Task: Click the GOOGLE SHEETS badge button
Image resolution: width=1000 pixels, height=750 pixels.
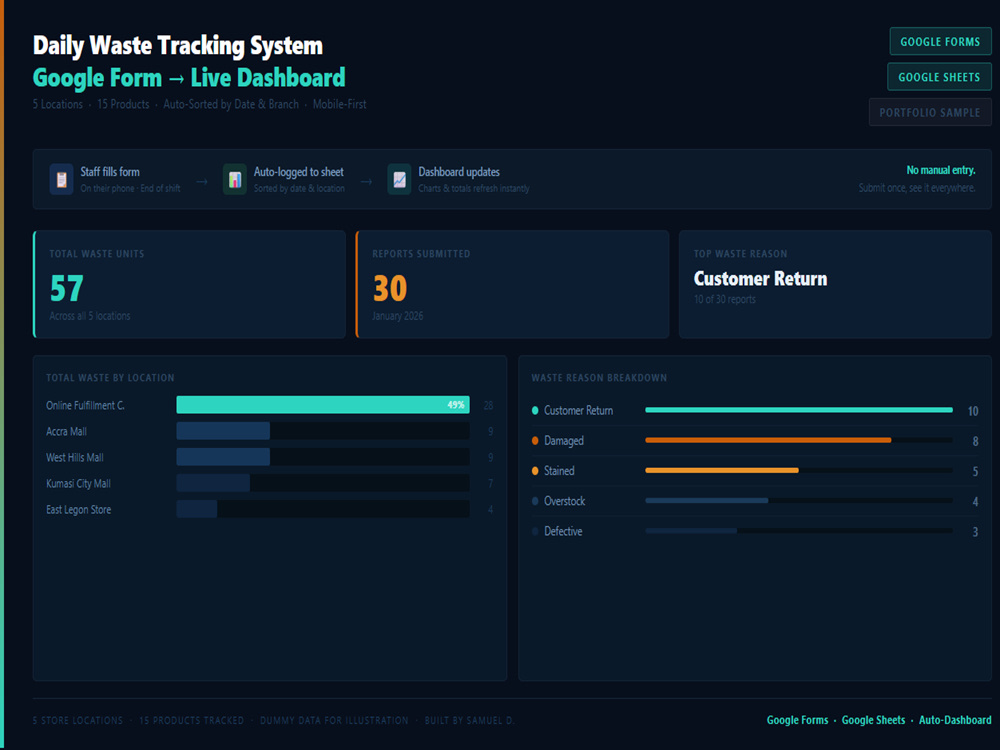Action: click(x=939, y=77)
